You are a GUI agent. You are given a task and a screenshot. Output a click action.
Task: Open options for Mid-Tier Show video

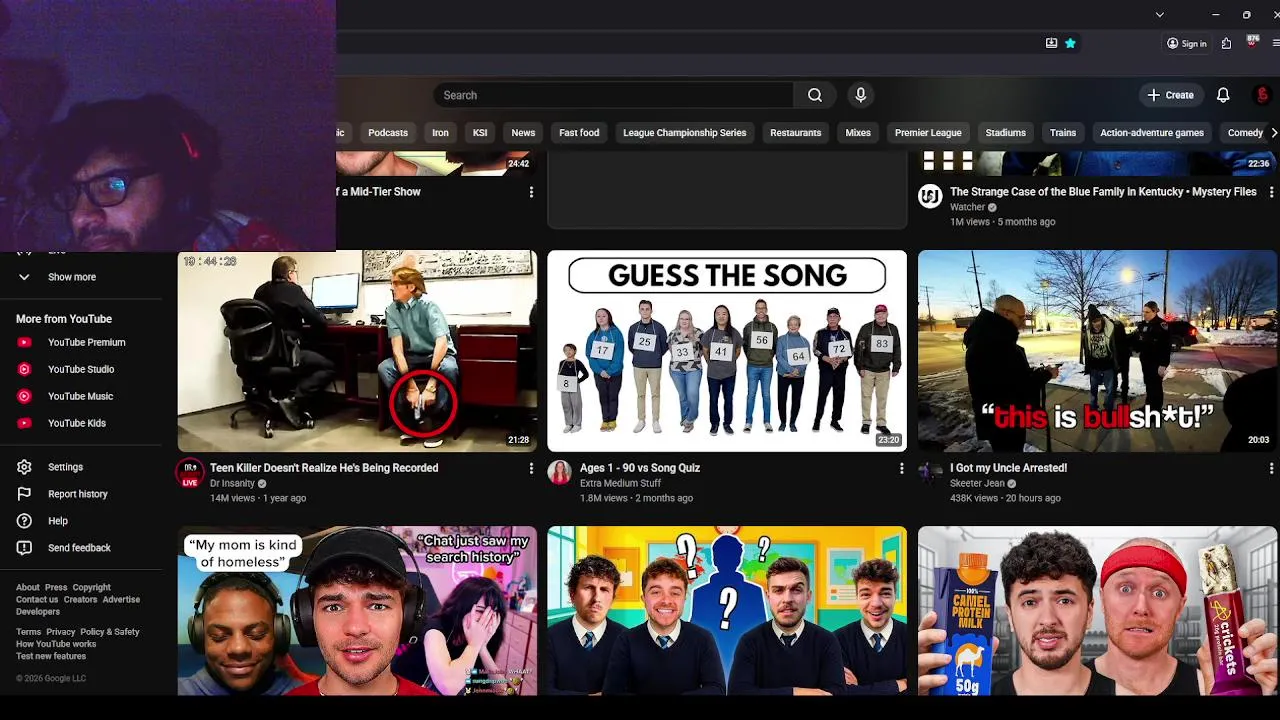[531, 192]
